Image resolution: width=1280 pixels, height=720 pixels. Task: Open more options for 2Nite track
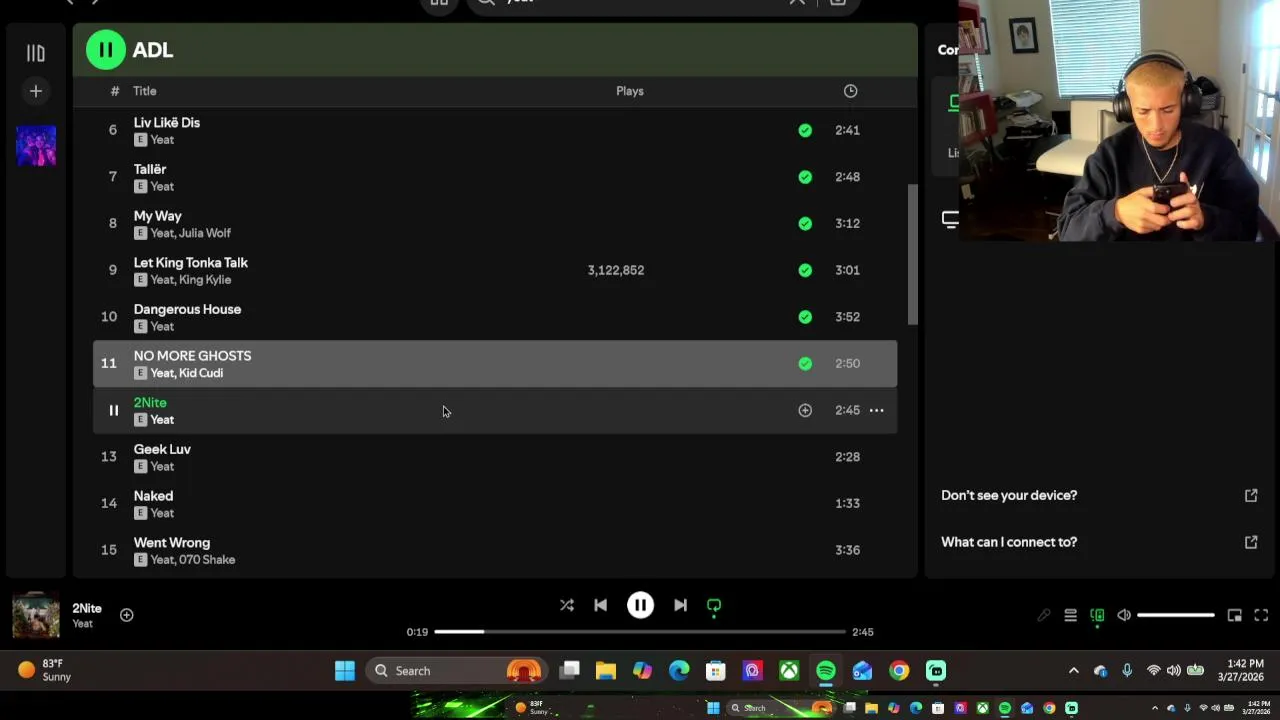coord(876,410)
